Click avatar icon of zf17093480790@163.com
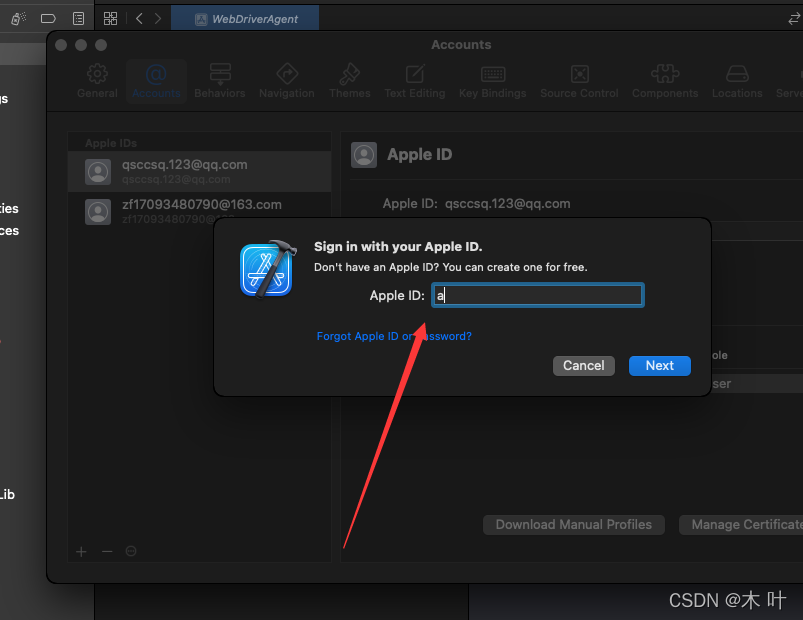Viewport: 803px width, 620px height. coord(98,212)
